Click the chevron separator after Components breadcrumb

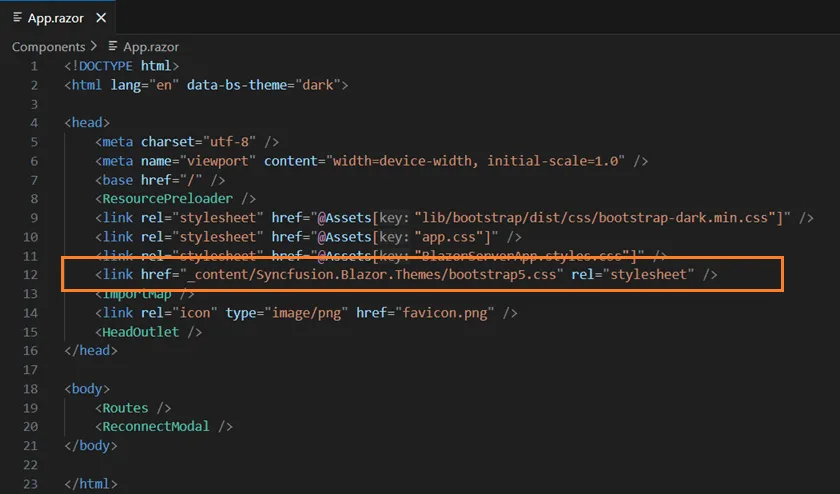(94, 46)
